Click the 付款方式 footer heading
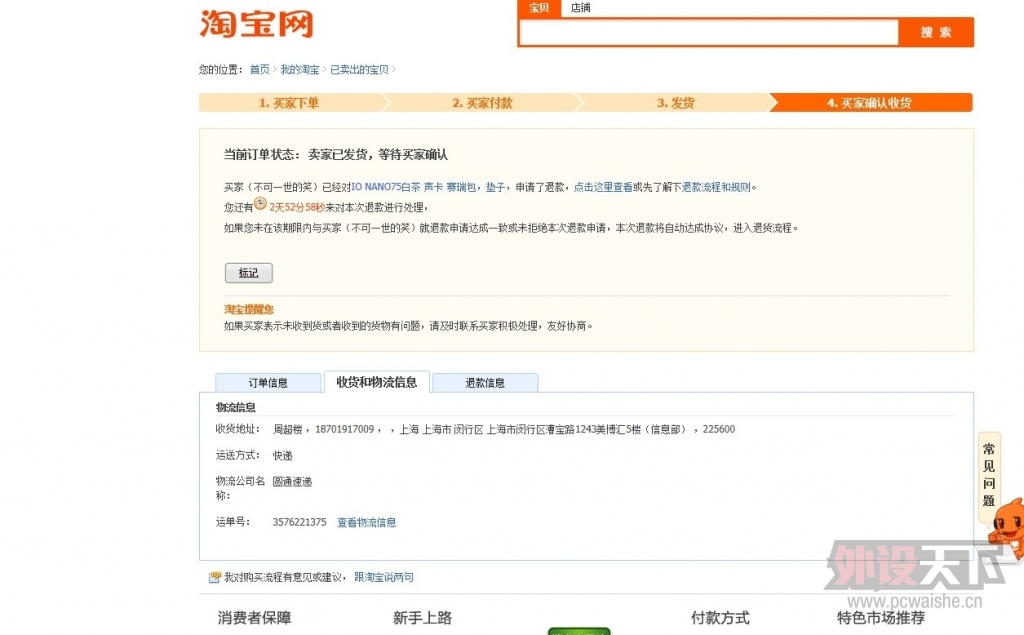The image size is (1024, 635). pyautogui.click(x=720, y=617)
